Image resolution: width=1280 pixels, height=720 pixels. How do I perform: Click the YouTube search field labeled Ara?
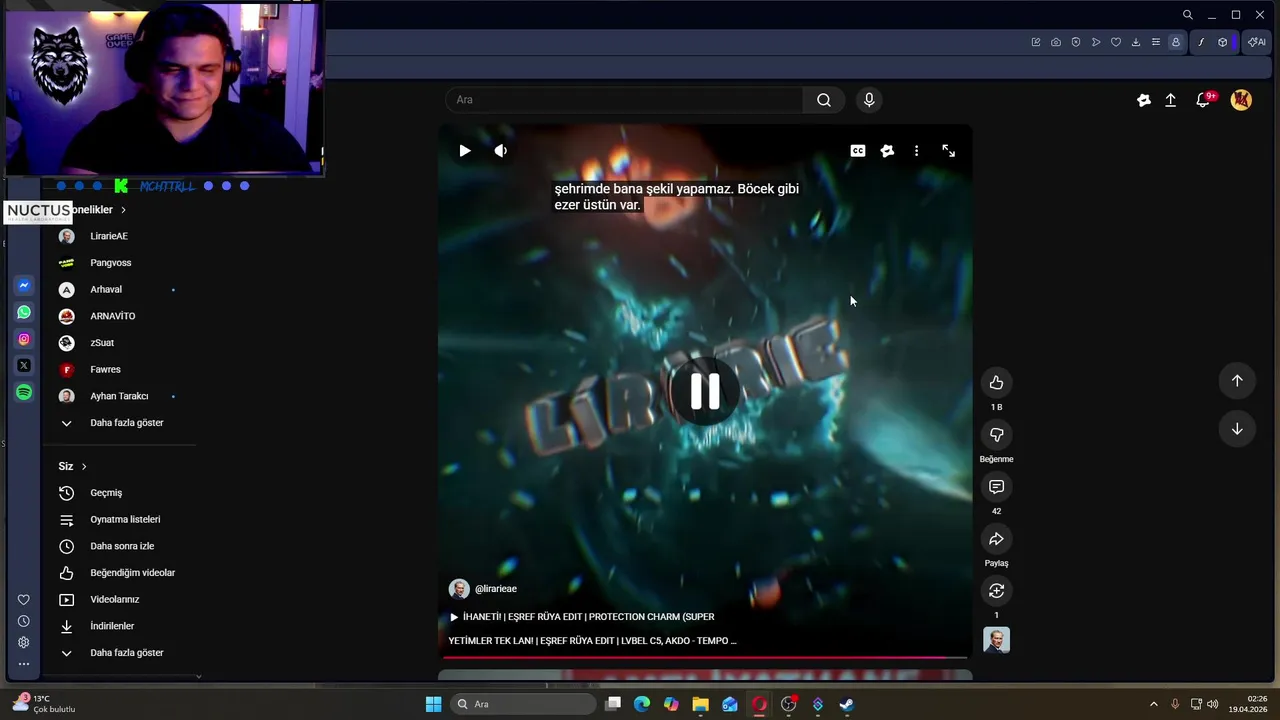tap(624, 100)
